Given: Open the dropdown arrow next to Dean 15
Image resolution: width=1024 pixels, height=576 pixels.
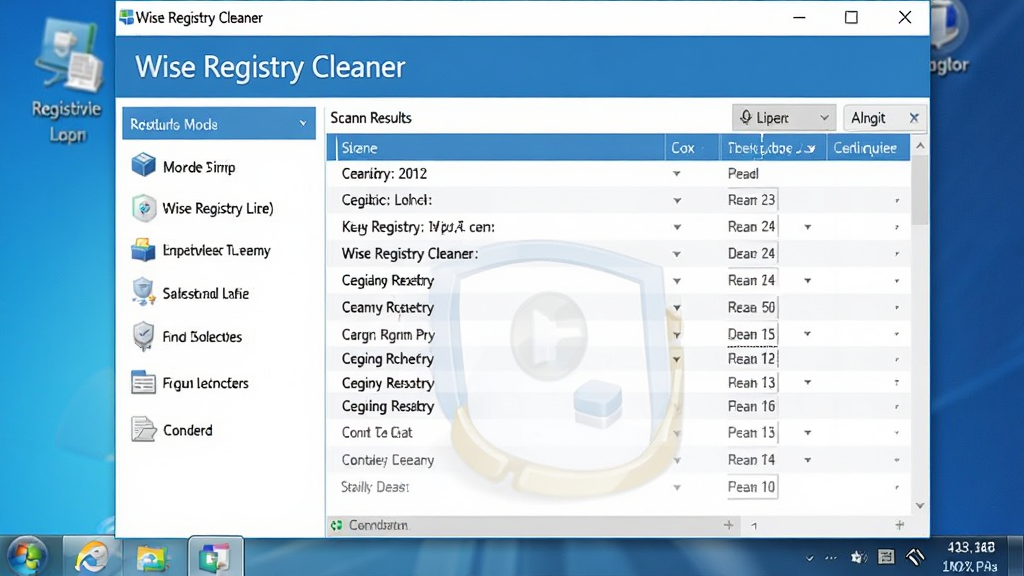Looking at the screenshot, I should tap(808, 334).
